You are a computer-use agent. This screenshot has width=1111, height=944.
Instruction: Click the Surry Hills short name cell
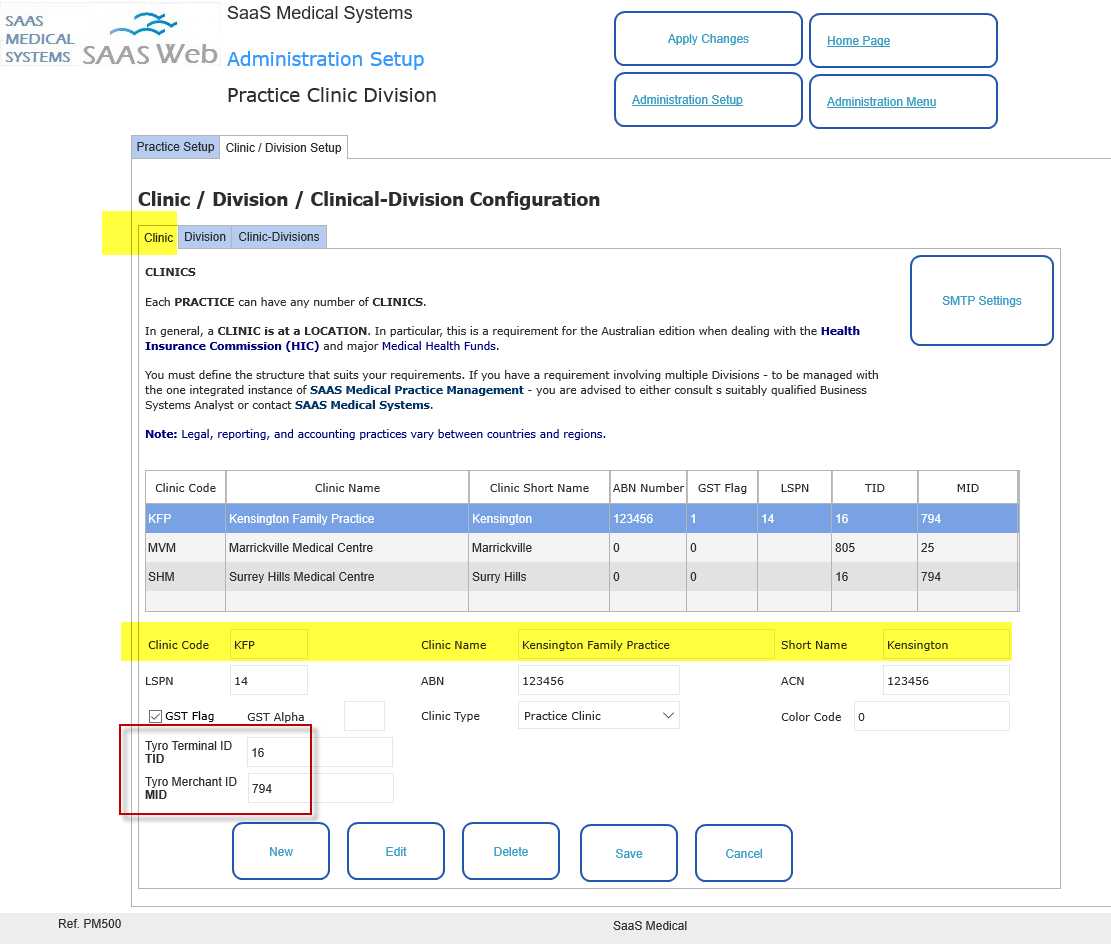point(539,577)
